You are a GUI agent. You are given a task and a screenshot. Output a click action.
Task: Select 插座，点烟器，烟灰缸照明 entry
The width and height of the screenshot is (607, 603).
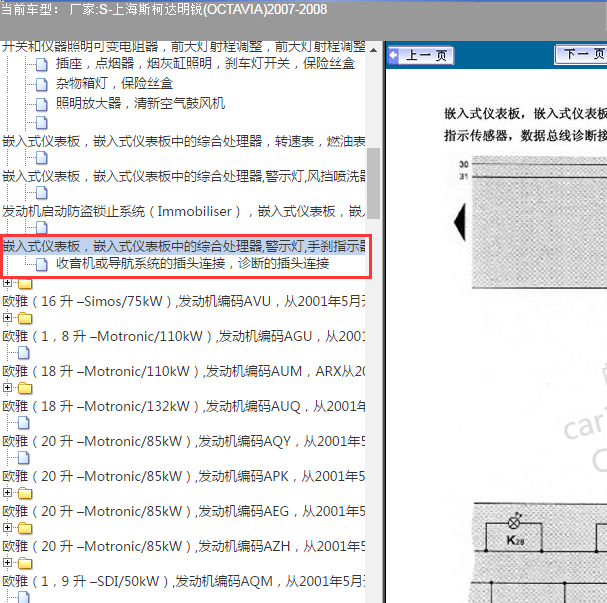coord(205,63)
